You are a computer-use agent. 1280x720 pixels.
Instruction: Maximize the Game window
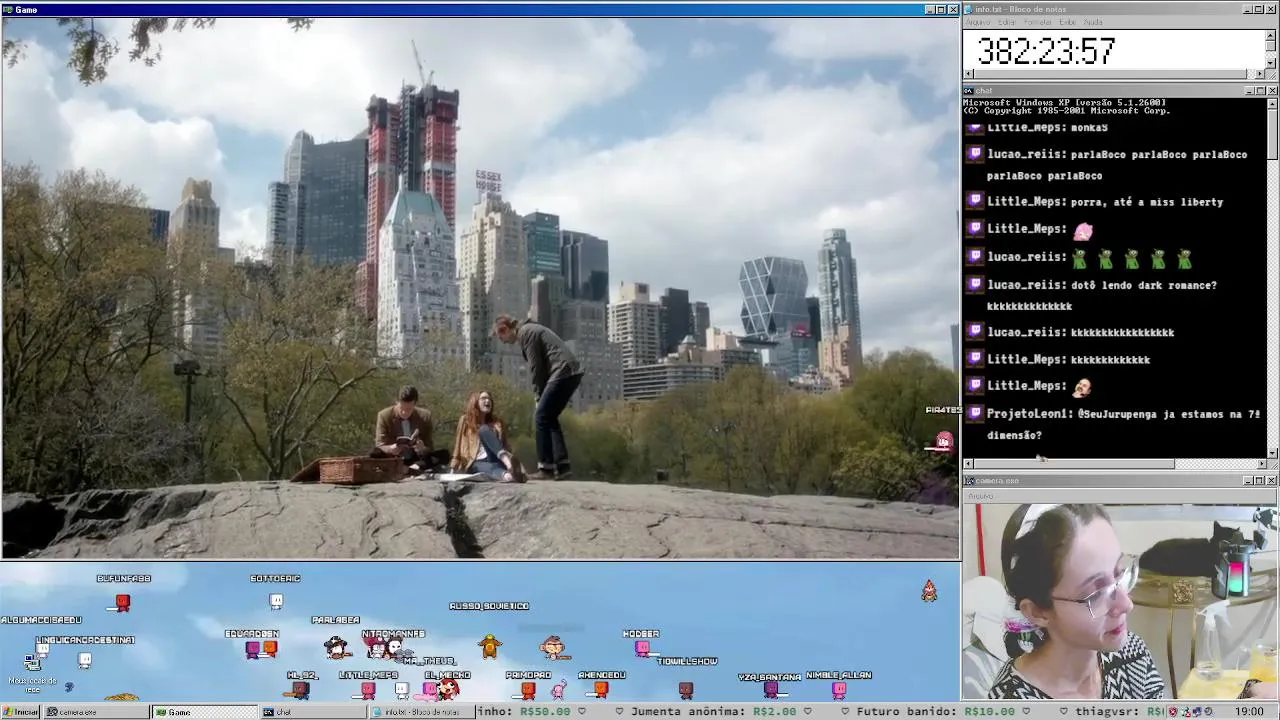[x=940, y=9]
